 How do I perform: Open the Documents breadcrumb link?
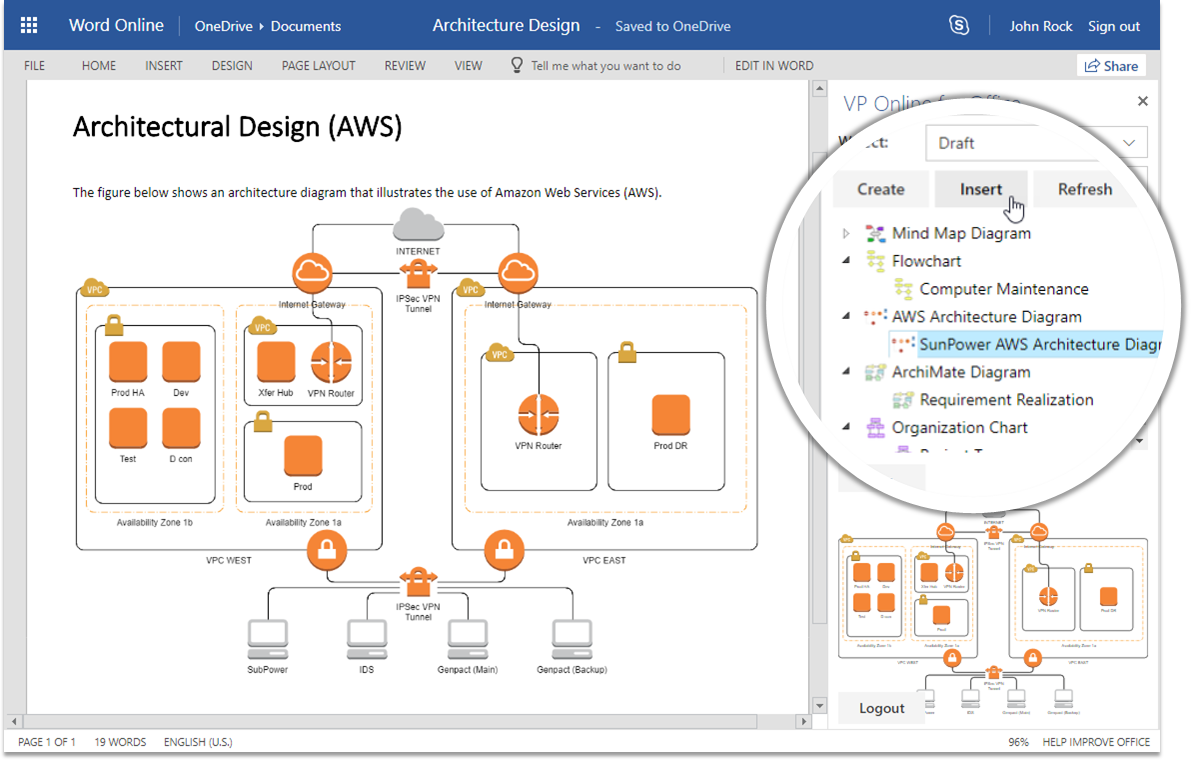305,26
